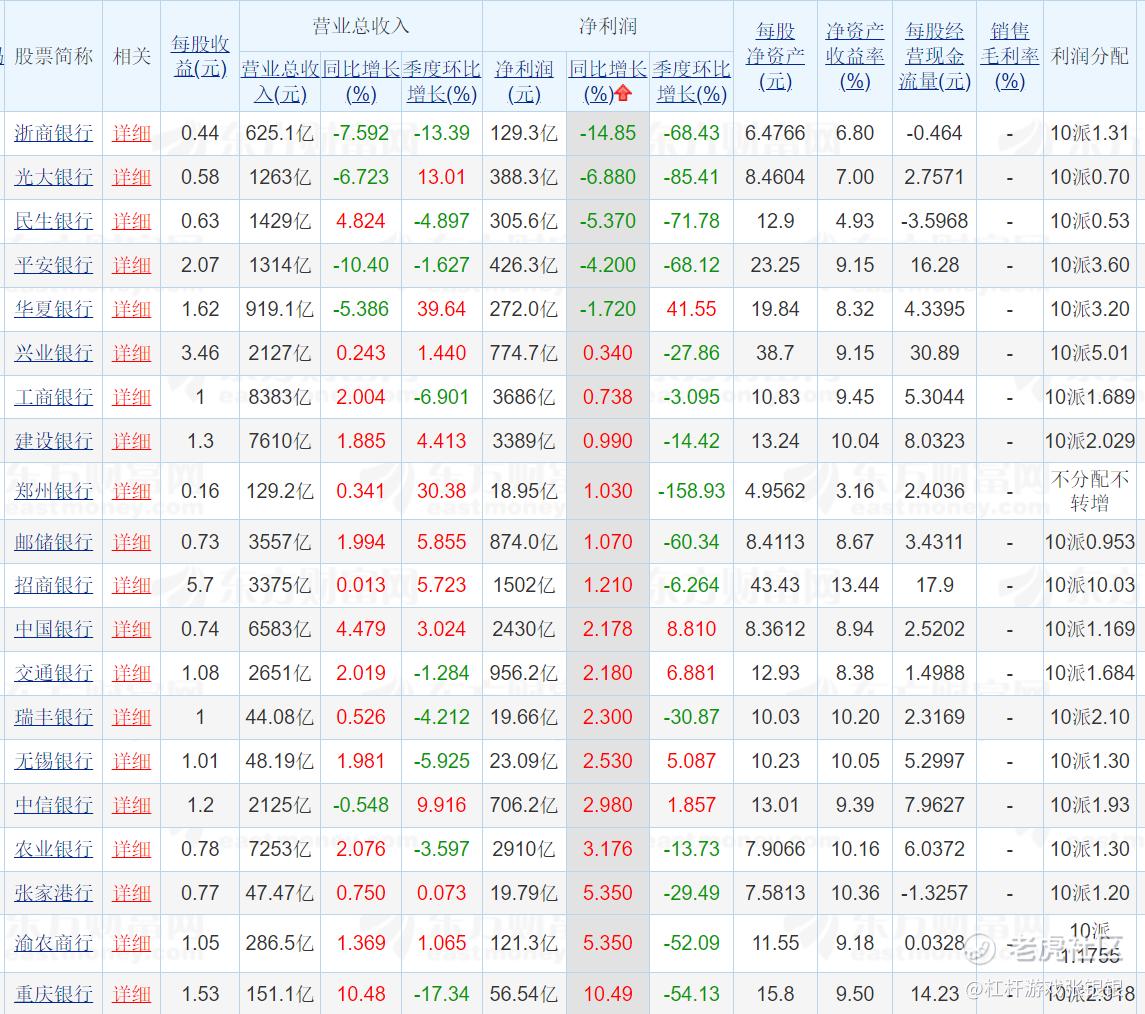The height and width of the screenshot is (1014, 1145).
Task: Sort by 净利润(元) column header
Action: [524, 81]
